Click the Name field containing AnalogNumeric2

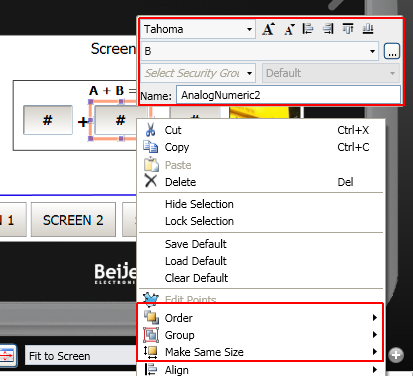[288, 95]
